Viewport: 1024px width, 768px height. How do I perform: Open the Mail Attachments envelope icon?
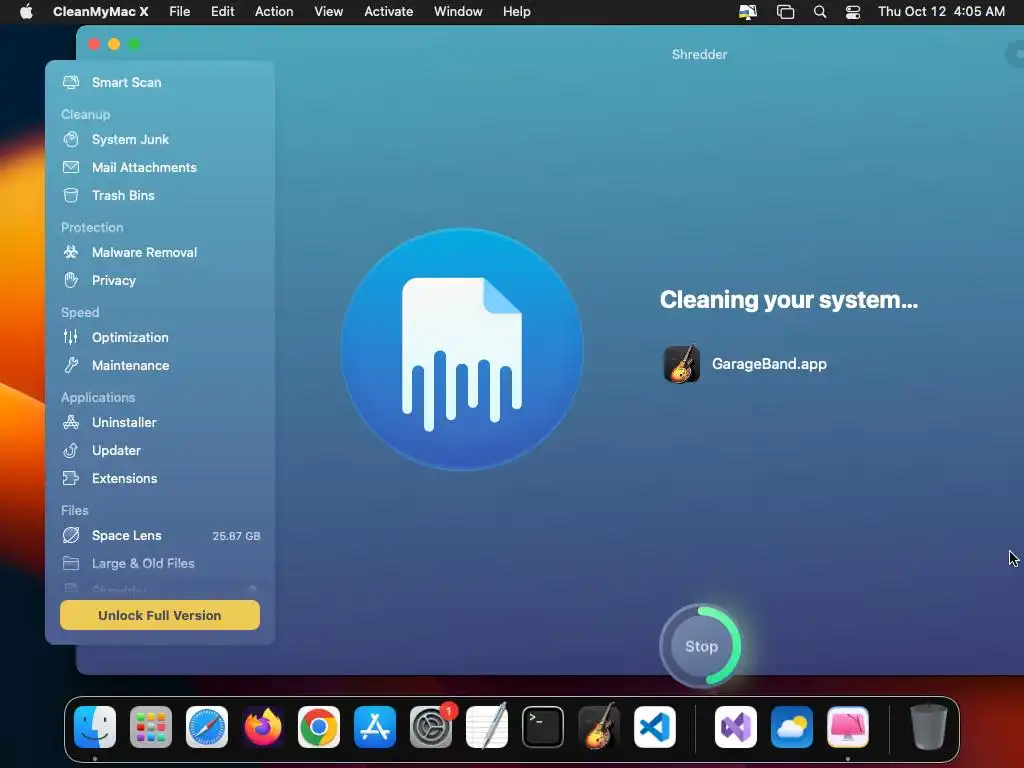[71, 167]
